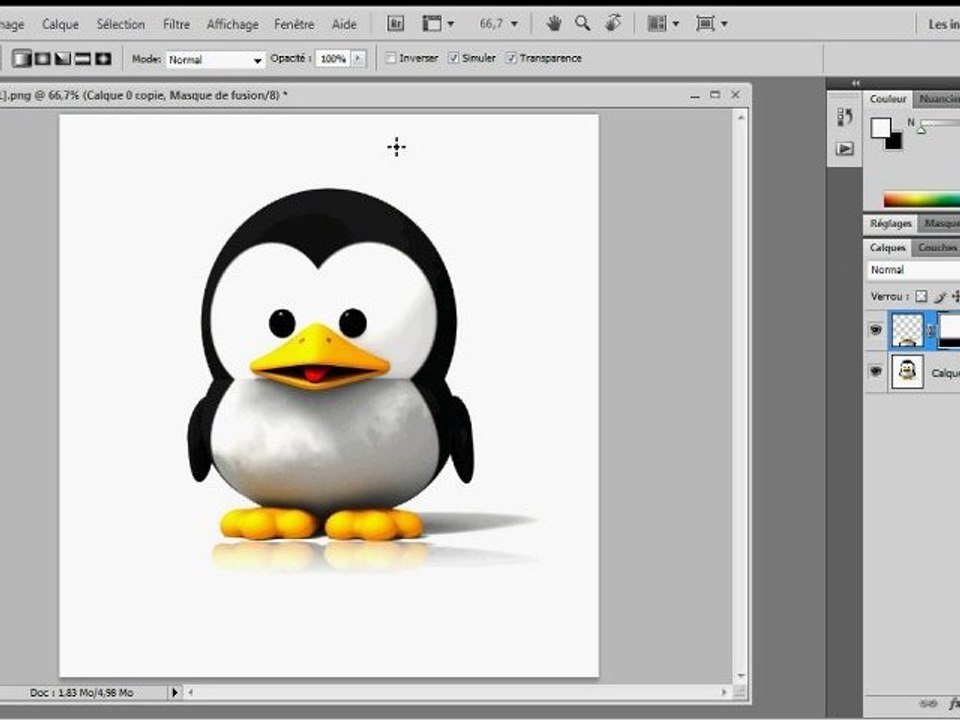Viewport: 960px width, 720px height.
Task: Collapse the panels with the double arrow
Action: coord(856,83)
